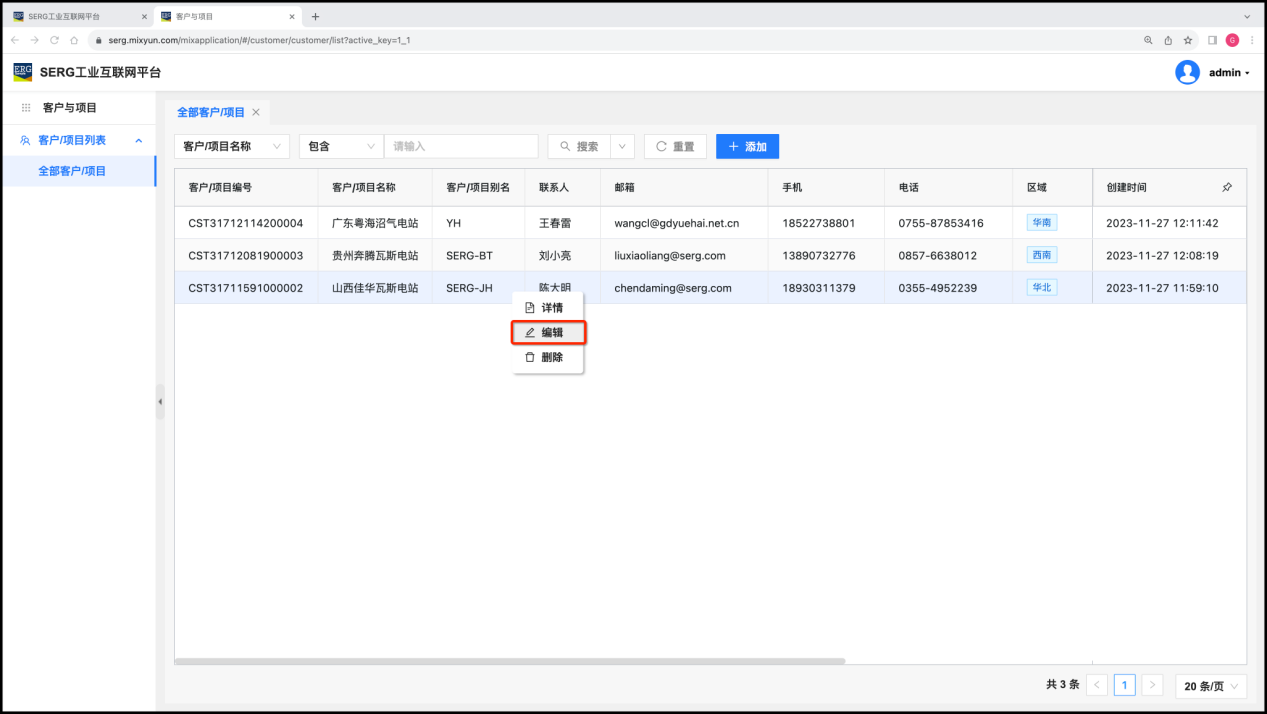Click the admin user avatar icon
This screenshot has width=1267, height=714.
pos(1187,72)
